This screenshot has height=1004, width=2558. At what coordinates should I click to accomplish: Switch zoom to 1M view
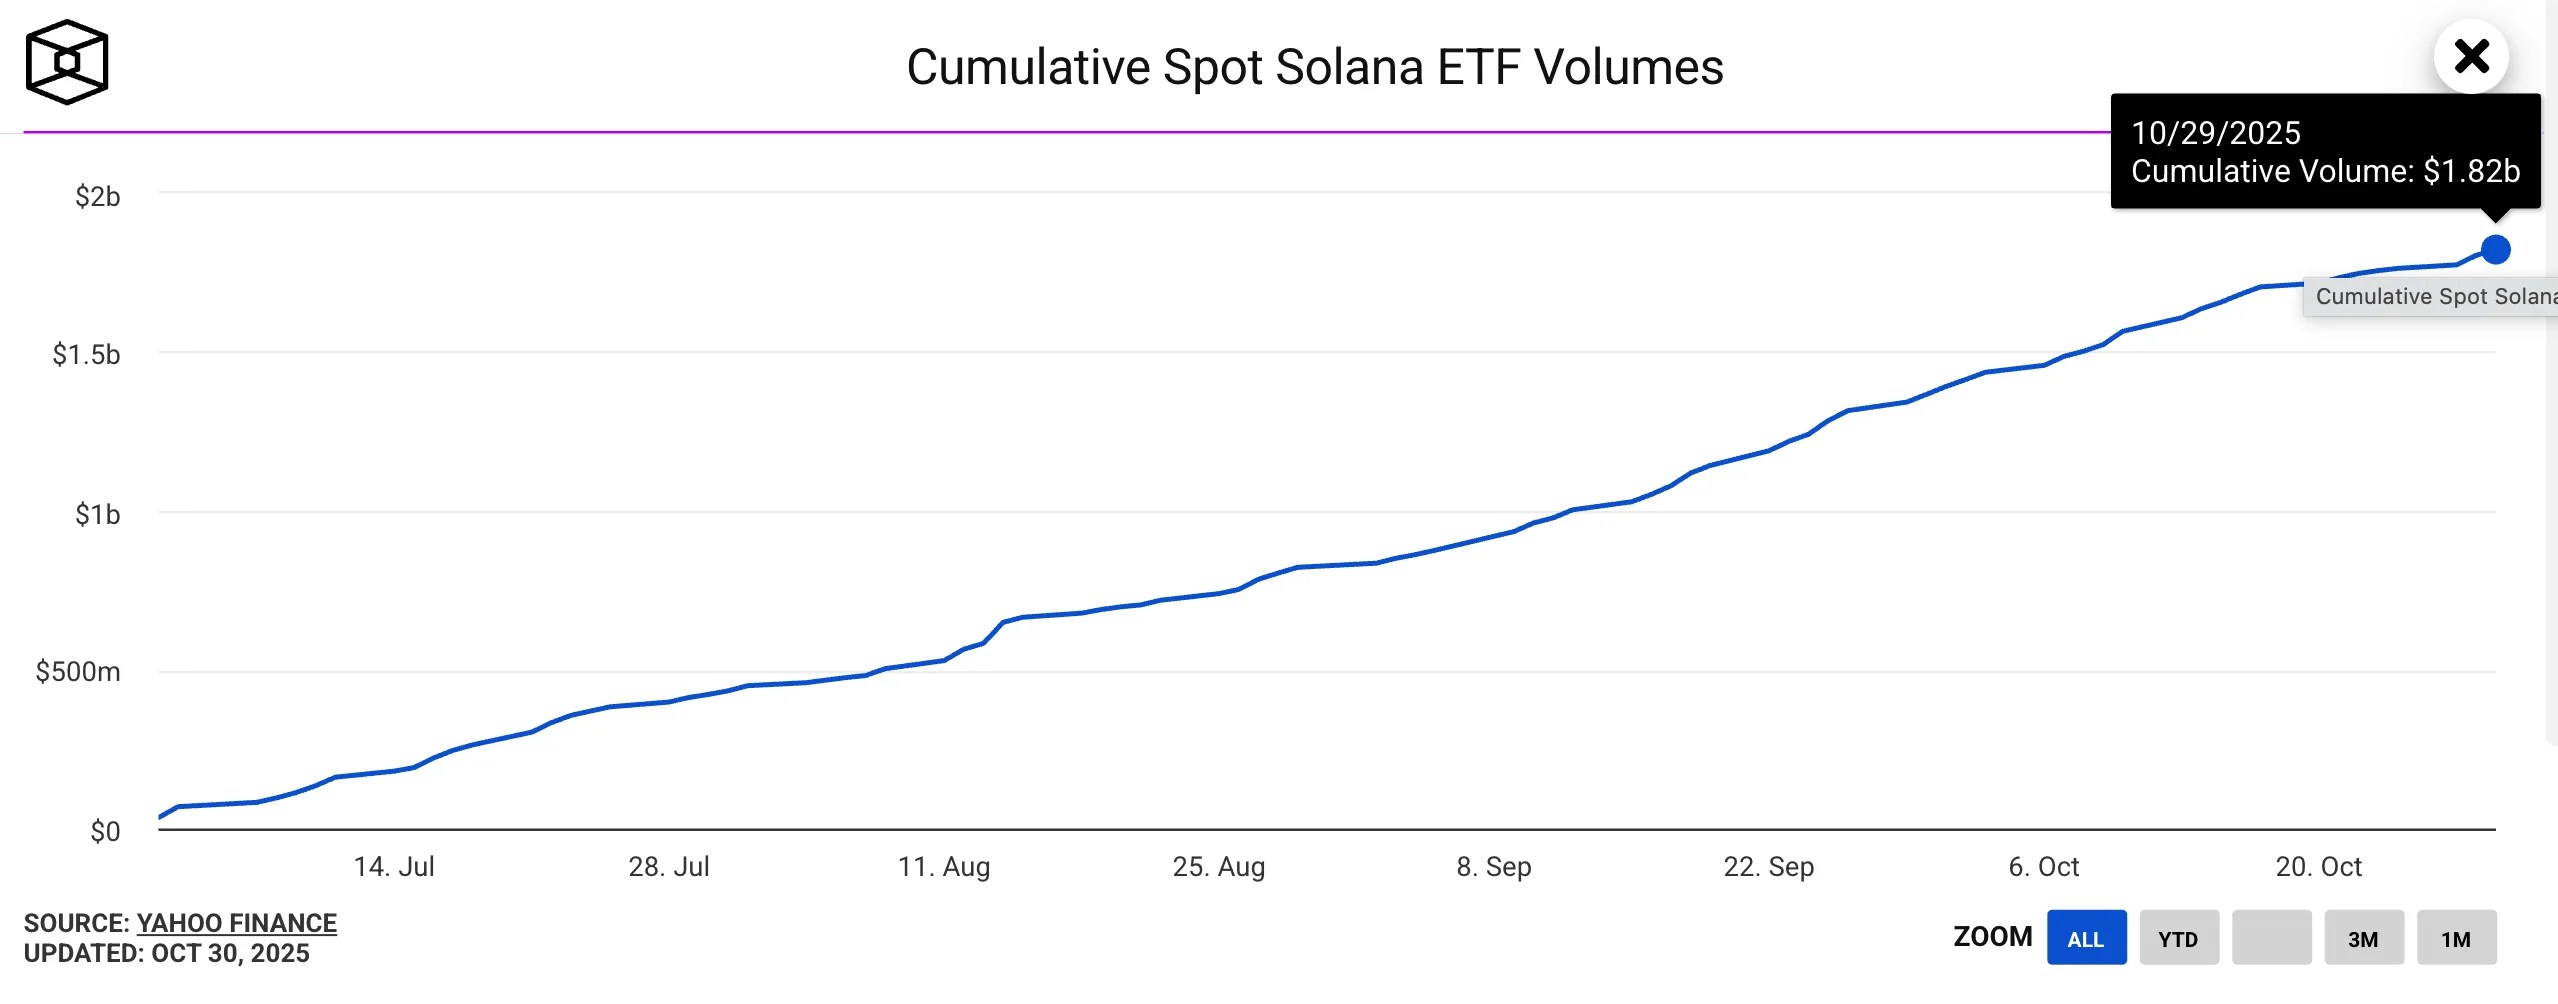pos(2455,938)
